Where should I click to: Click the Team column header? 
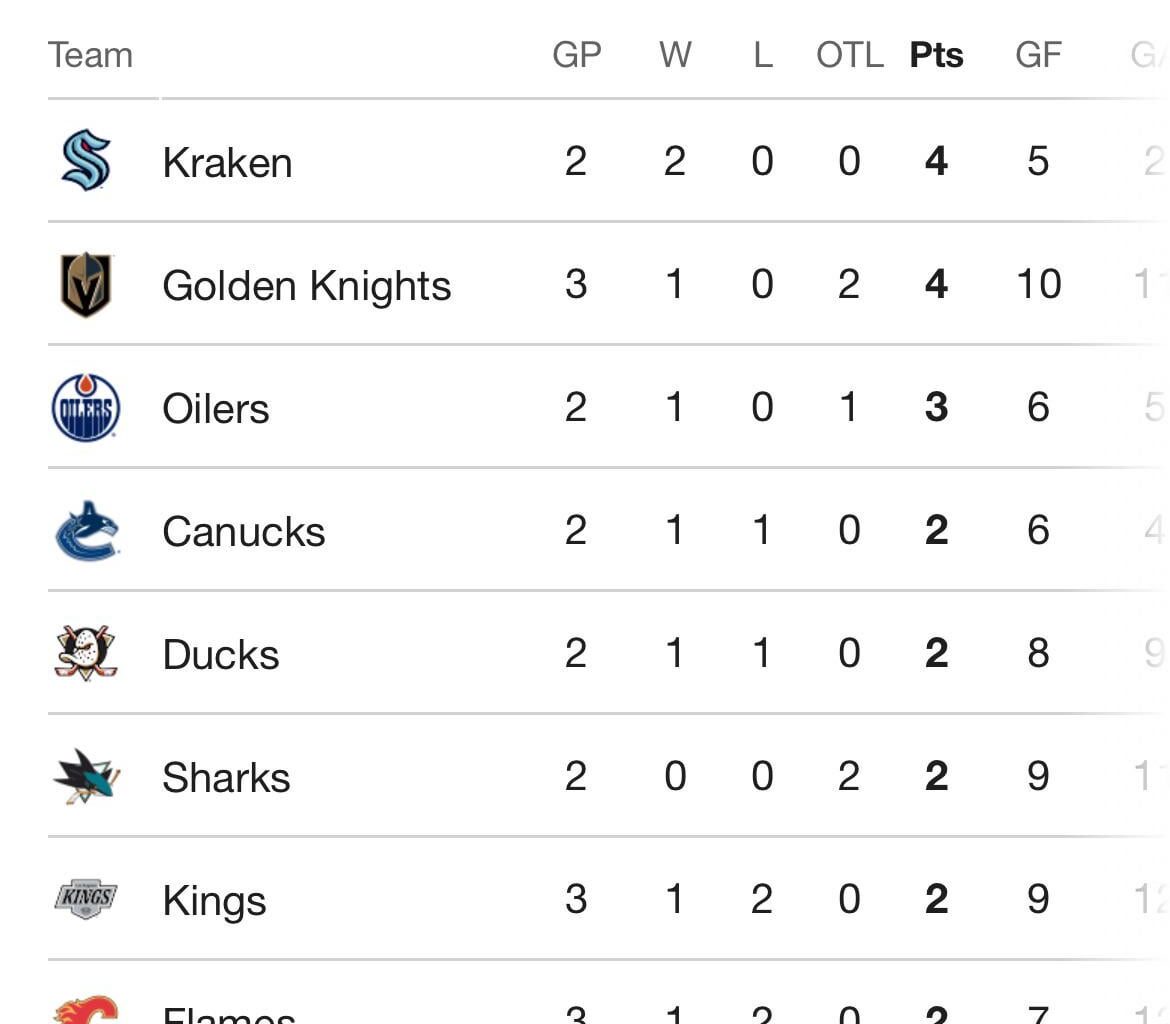(90, 55)
